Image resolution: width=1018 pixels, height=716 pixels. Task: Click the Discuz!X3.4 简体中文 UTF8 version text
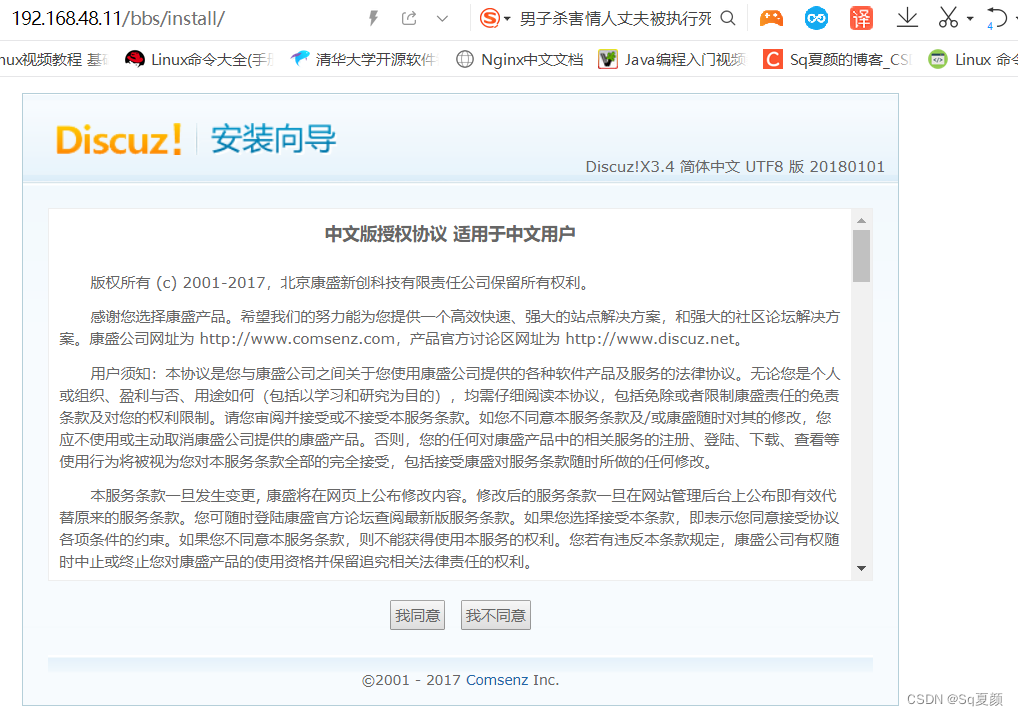735,167
